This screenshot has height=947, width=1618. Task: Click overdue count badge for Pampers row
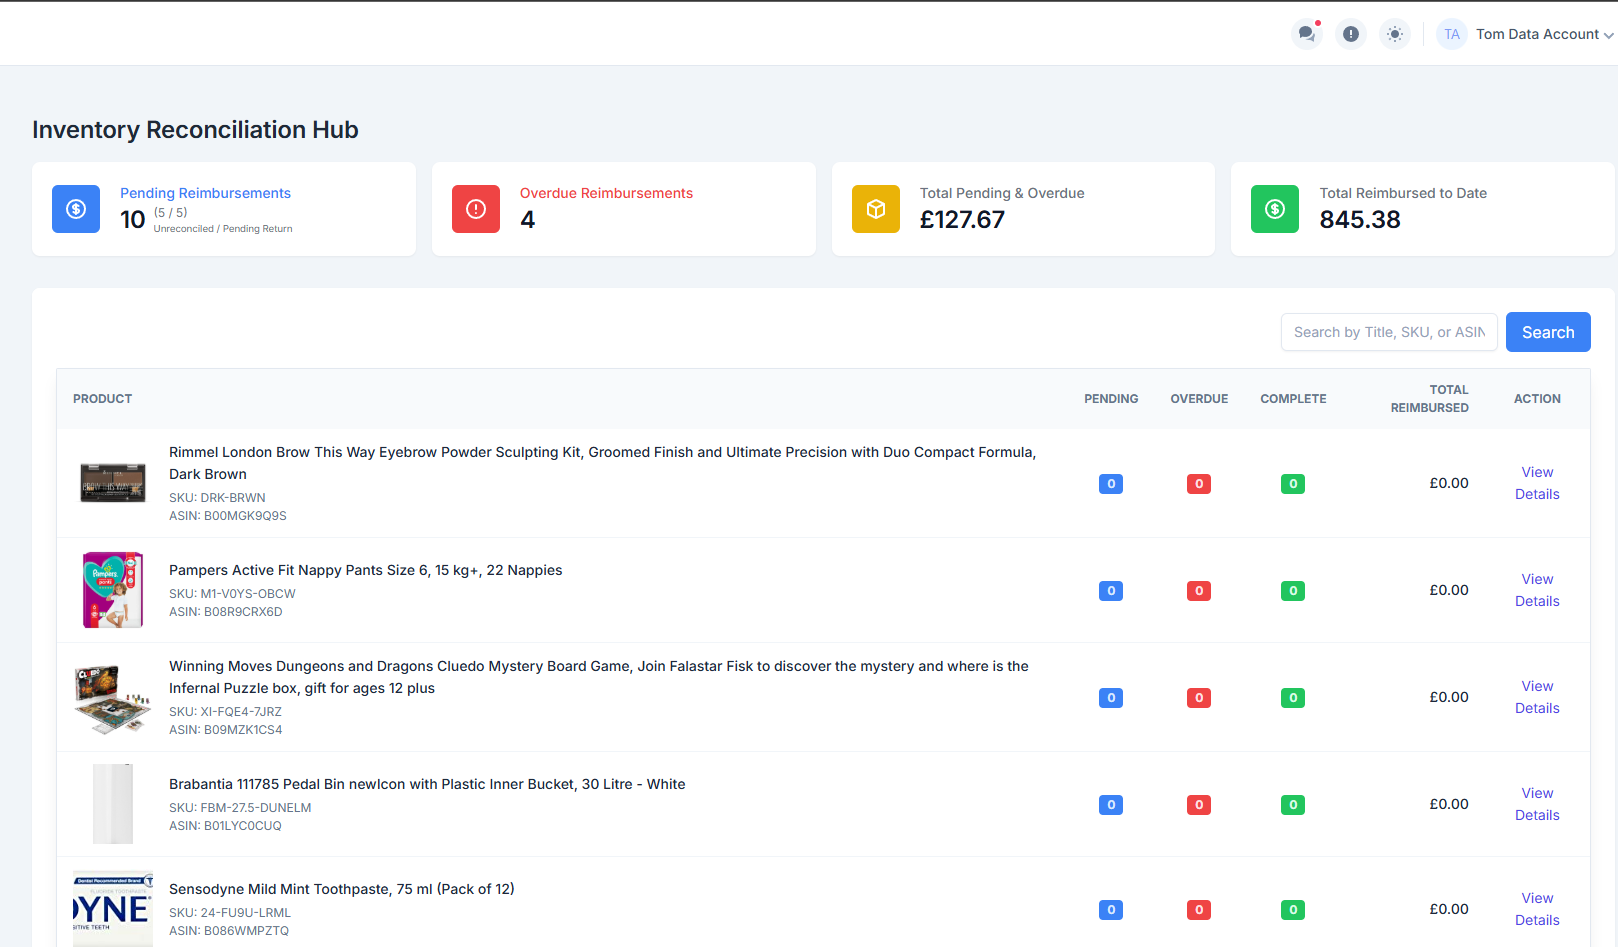click(x=1199, y=591)
